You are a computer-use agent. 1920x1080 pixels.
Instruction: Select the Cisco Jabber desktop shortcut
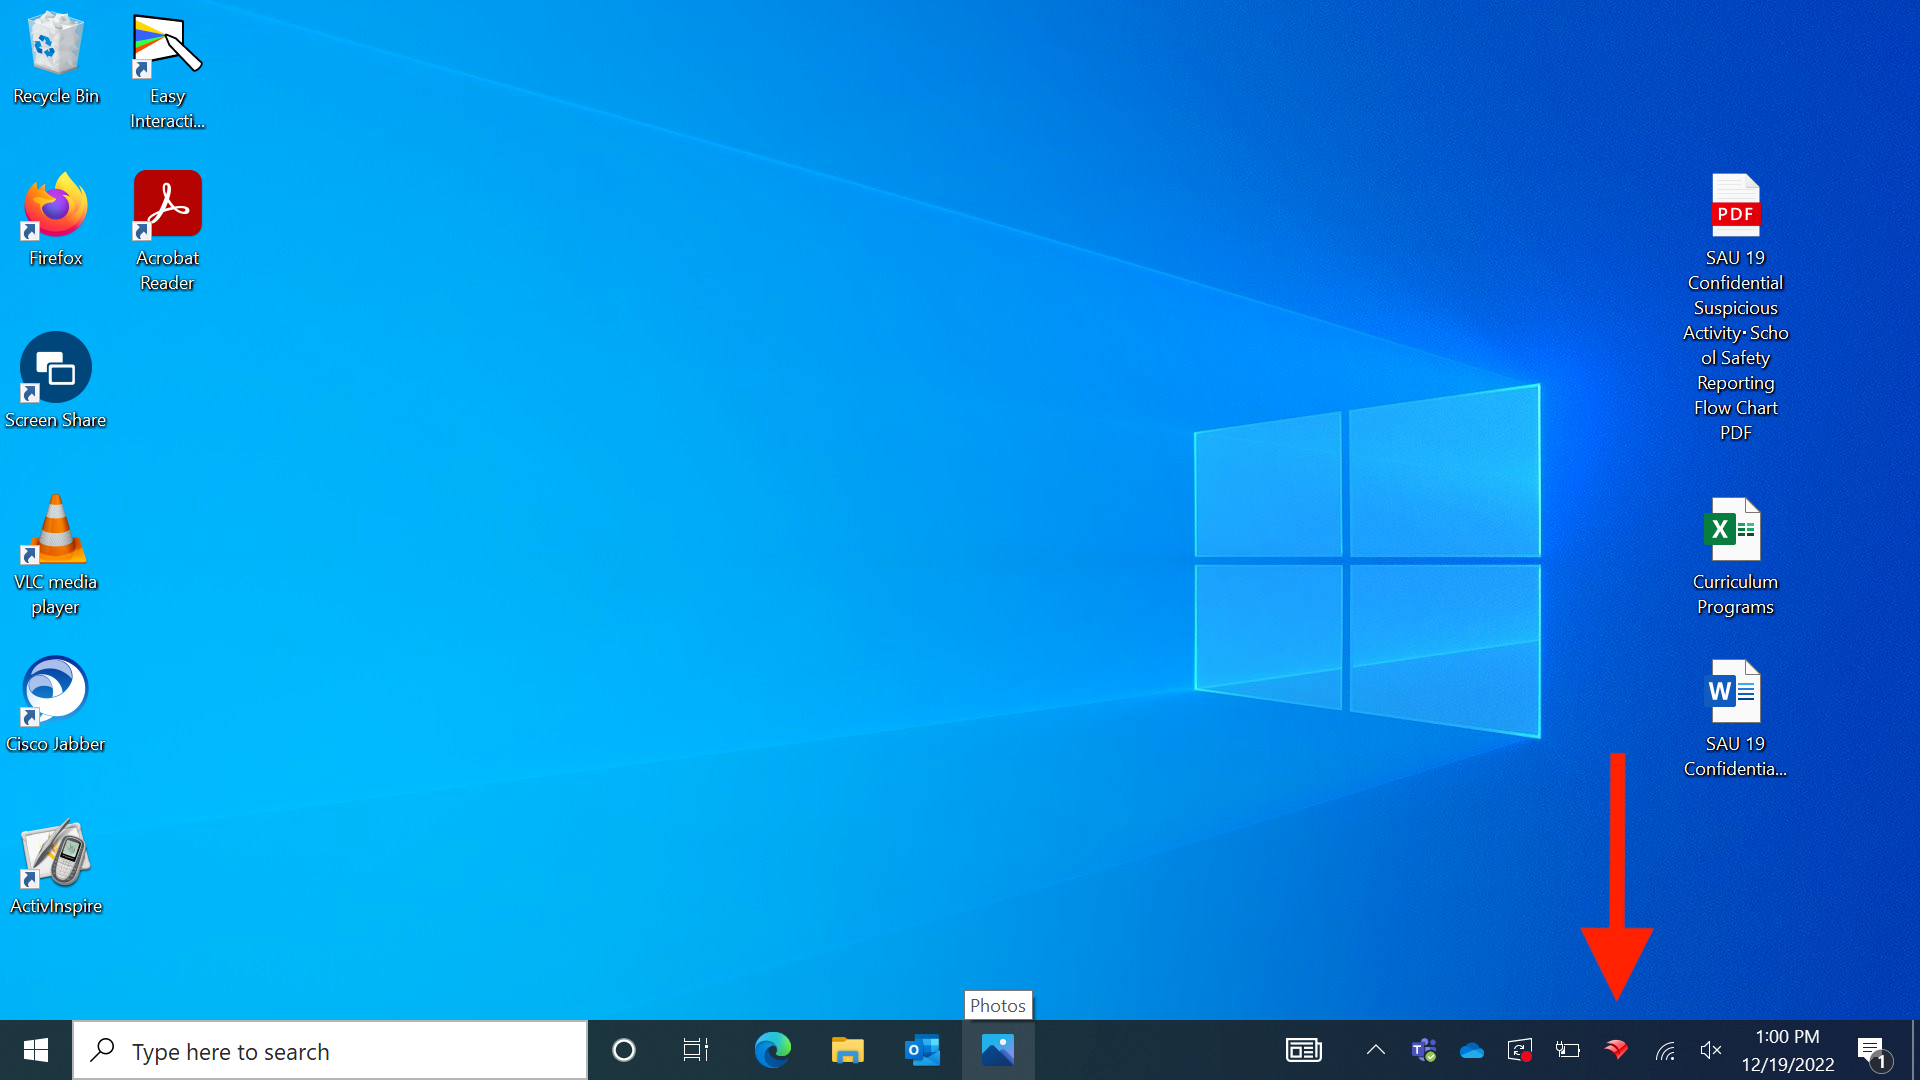tap(56, 705)
